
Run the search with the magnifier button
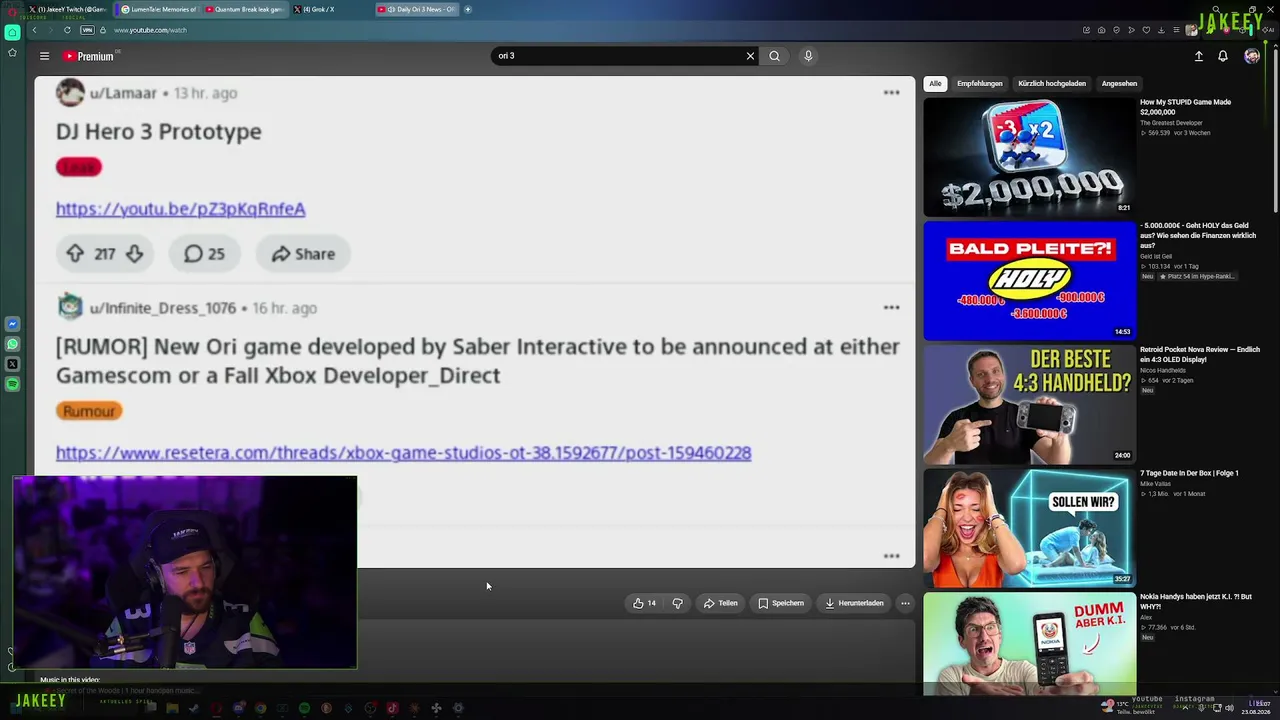[774, 56]
